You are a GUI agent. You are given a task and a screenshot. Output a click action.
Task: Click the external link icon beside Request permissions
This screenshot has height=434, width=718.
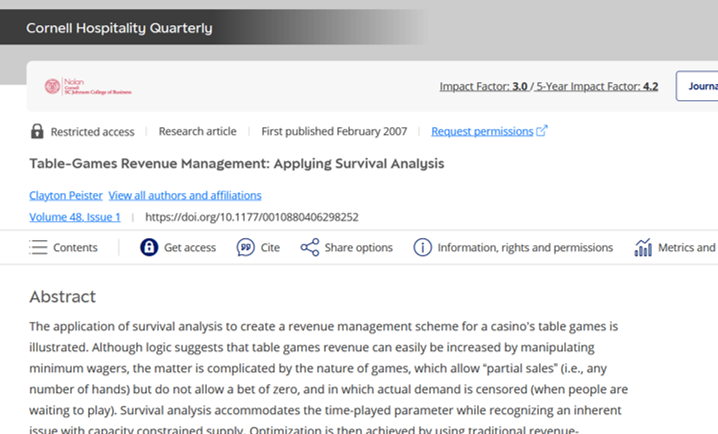542,131
